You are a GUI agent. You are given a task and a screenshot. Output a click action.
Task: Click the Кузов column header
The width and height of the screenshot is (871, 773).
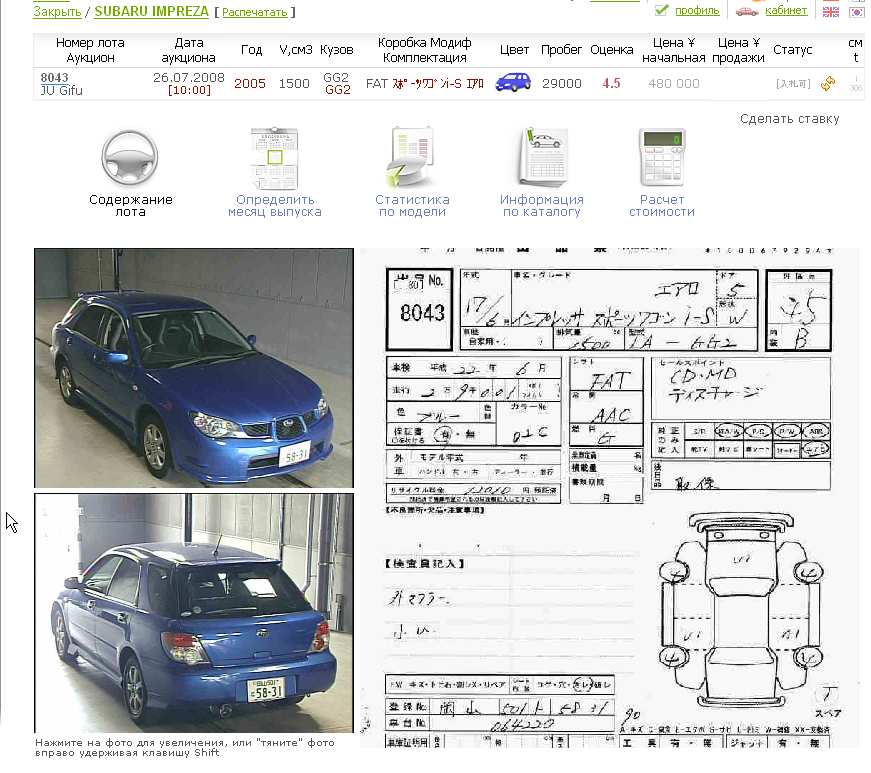[337, 50]
